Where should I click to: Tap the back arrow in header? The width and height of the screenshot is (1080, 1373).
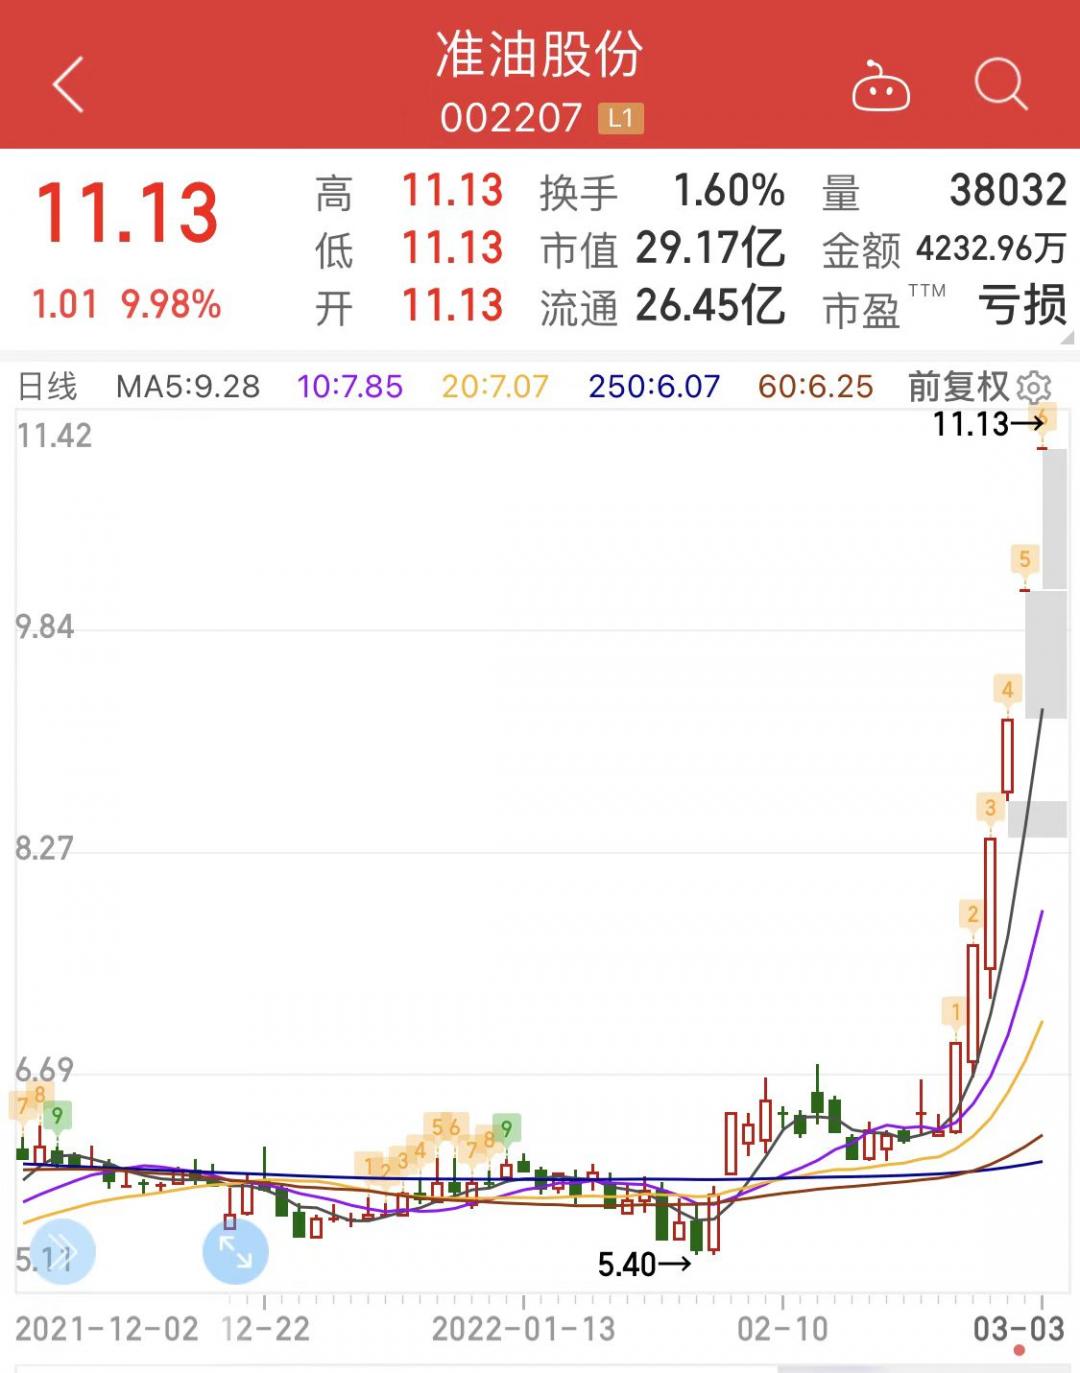(x=68, y=85)
